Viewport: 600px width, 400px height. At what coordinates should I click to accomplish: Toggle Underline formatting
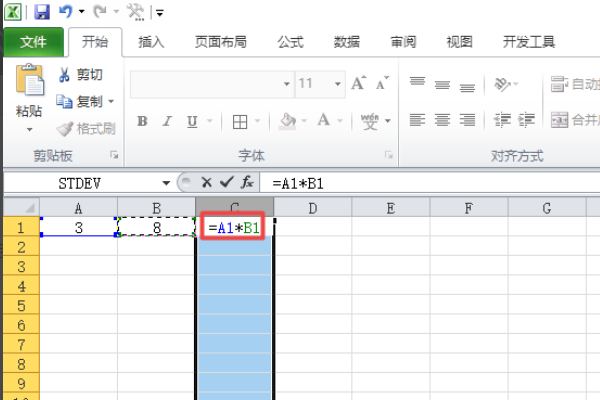(192, 121)
